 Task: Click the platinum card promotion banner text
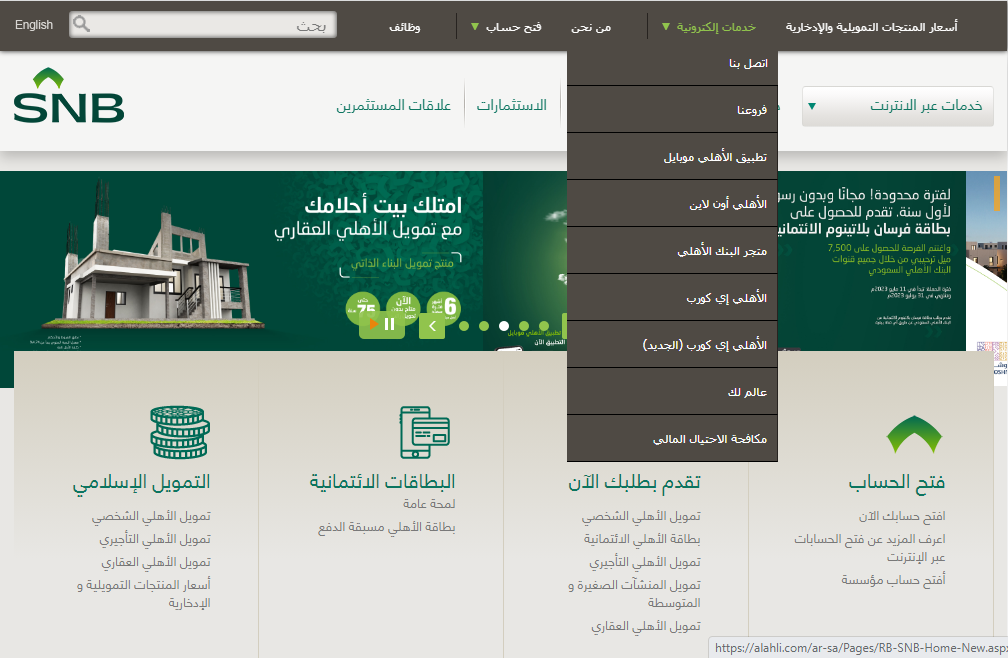(x=865, y=212)
